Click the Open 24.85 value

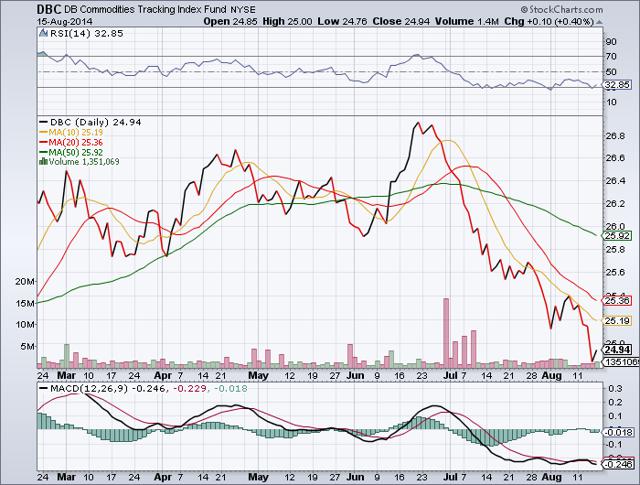[230, 22]
